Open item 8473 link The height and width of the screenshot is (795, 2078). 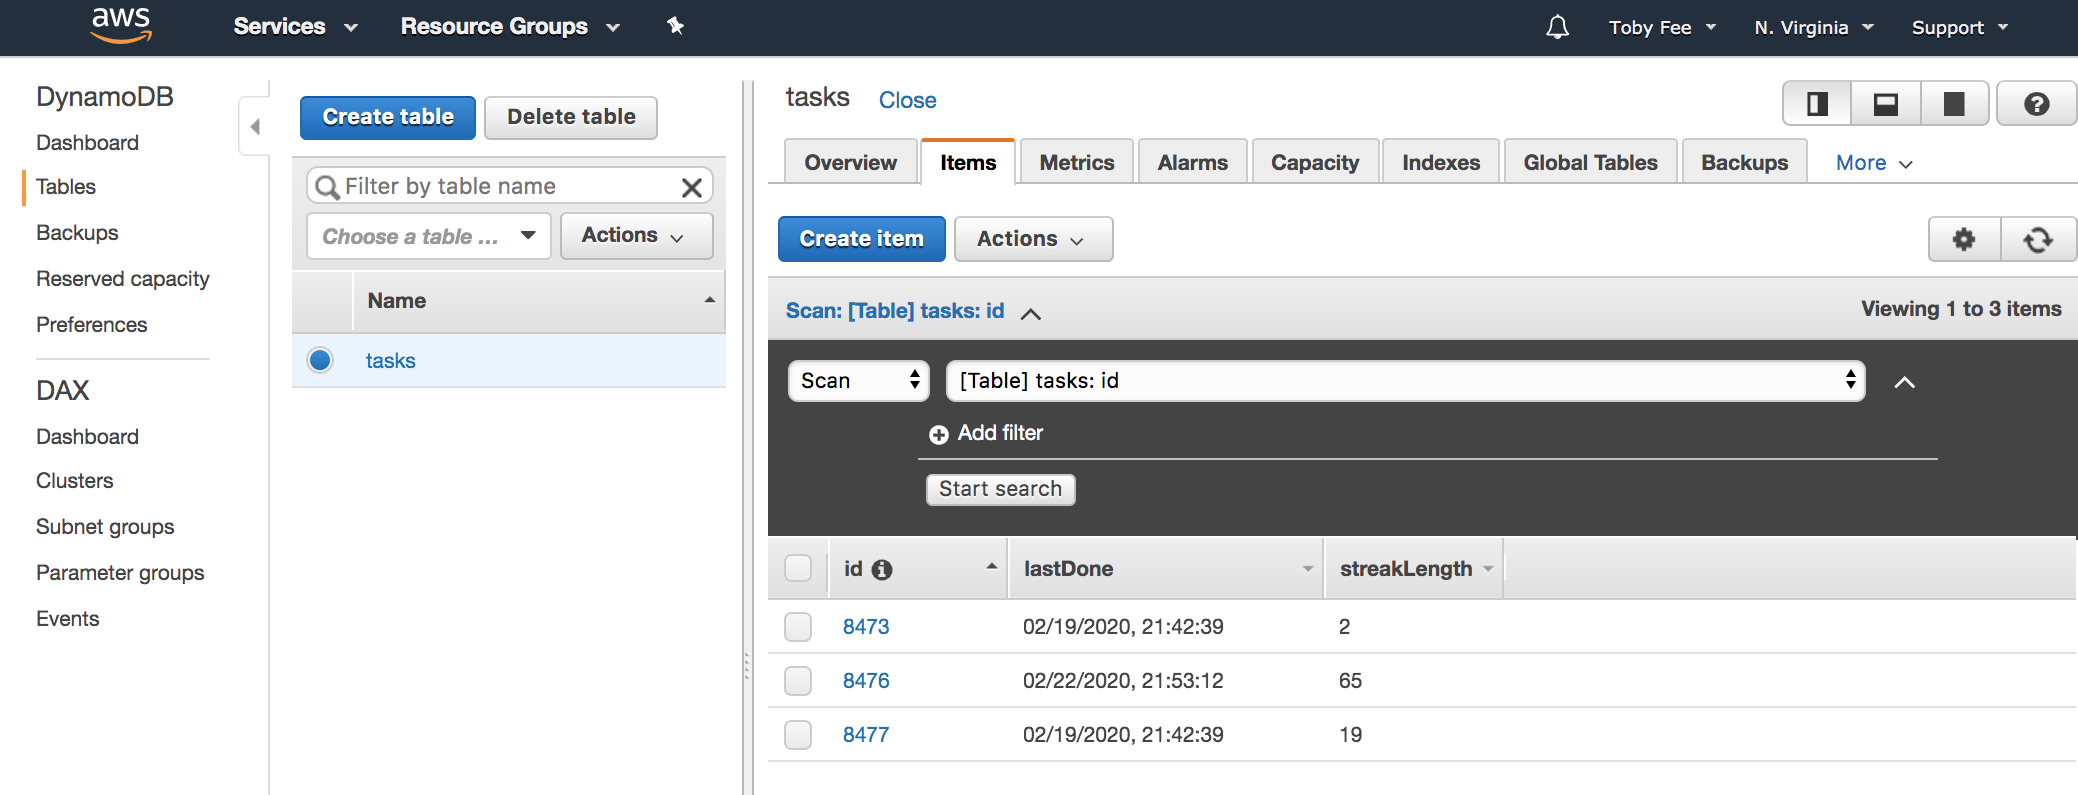(866, 627)
